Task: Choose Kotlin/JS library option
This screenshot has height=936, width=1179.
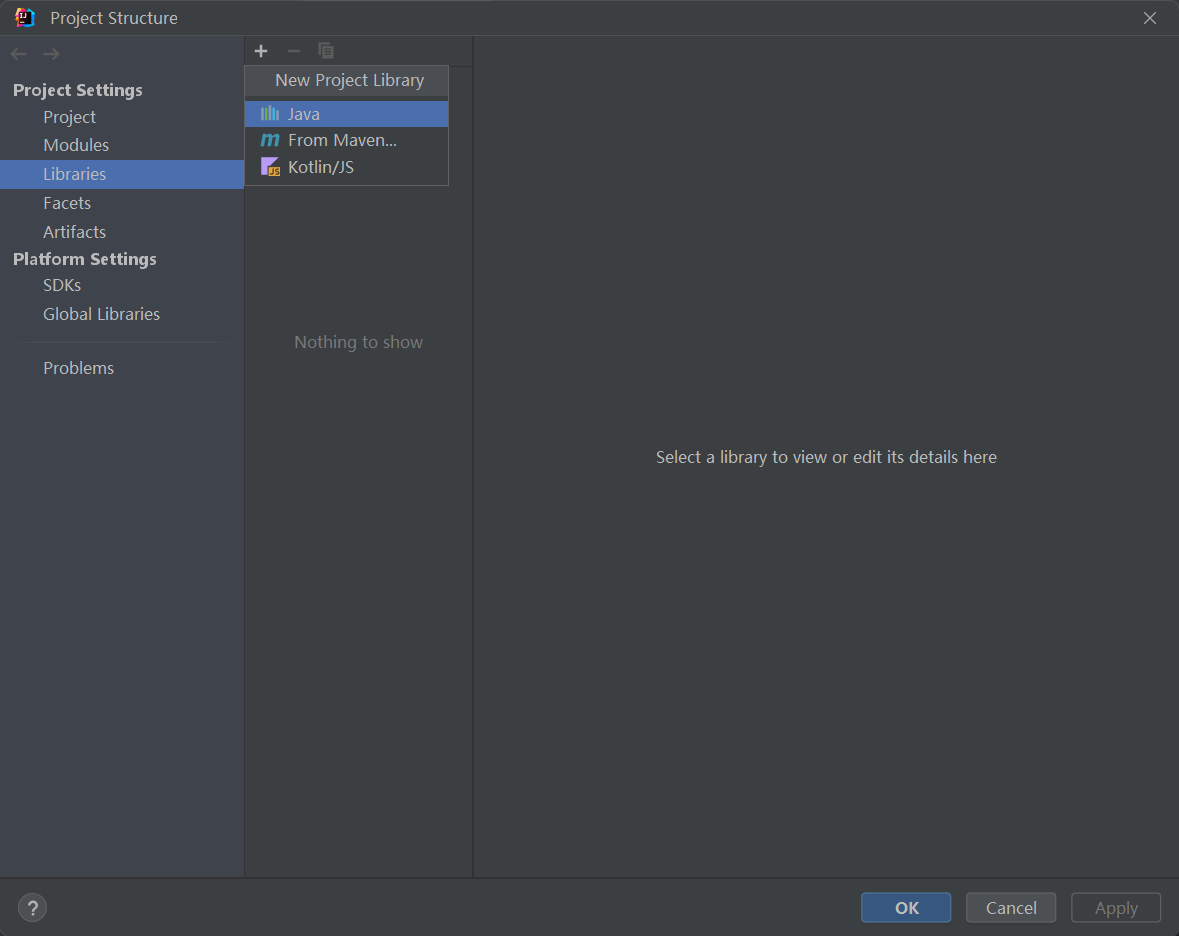Action: click(x=347, y=167)
